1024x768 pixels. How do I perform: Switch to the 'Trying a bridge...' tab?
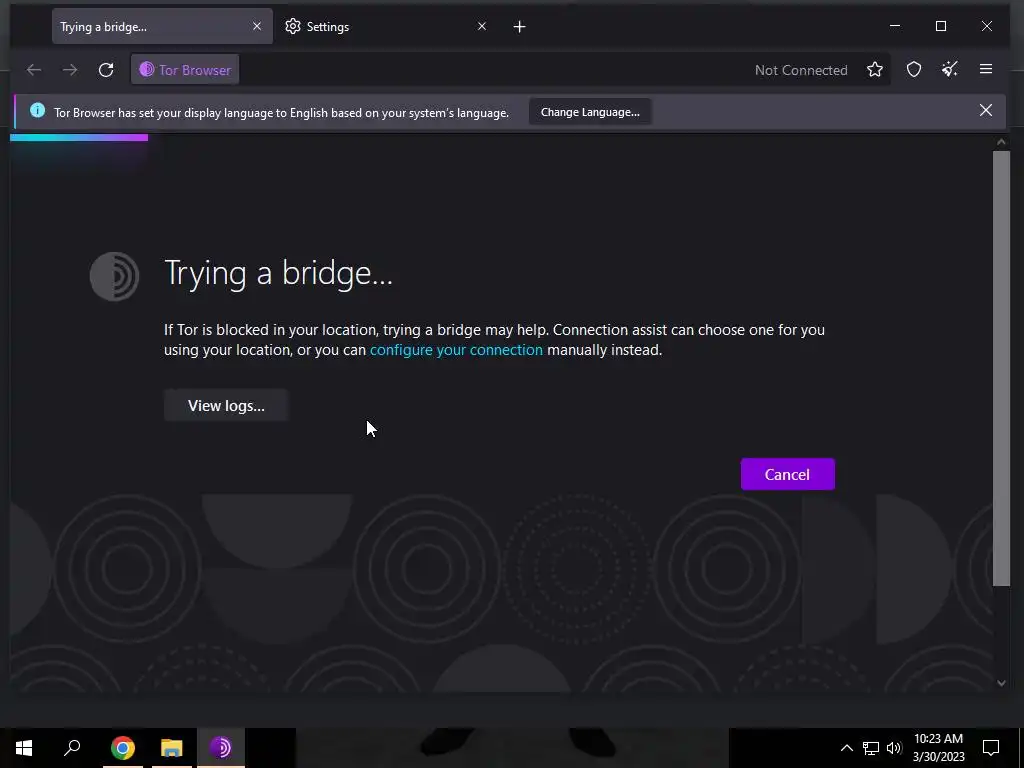pos(163,26)
